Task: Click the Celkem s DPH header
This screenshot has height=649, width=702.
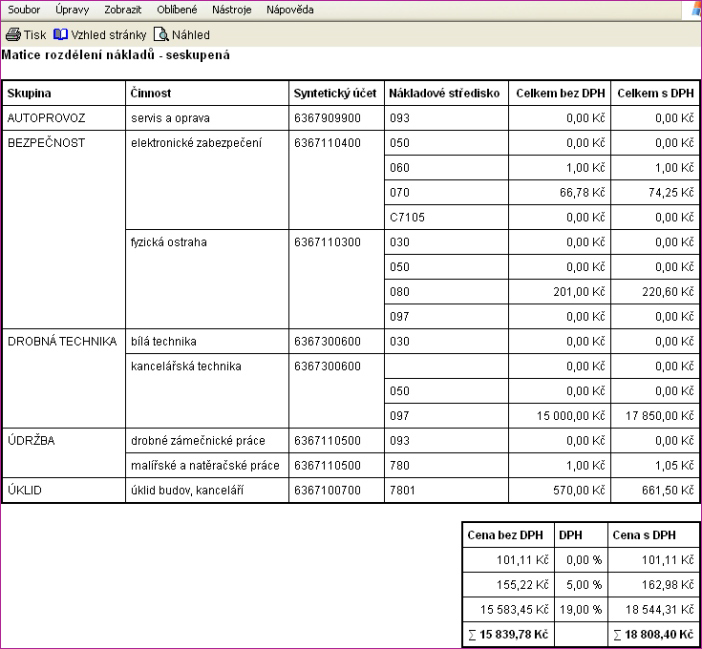Action: pos(655,93)
